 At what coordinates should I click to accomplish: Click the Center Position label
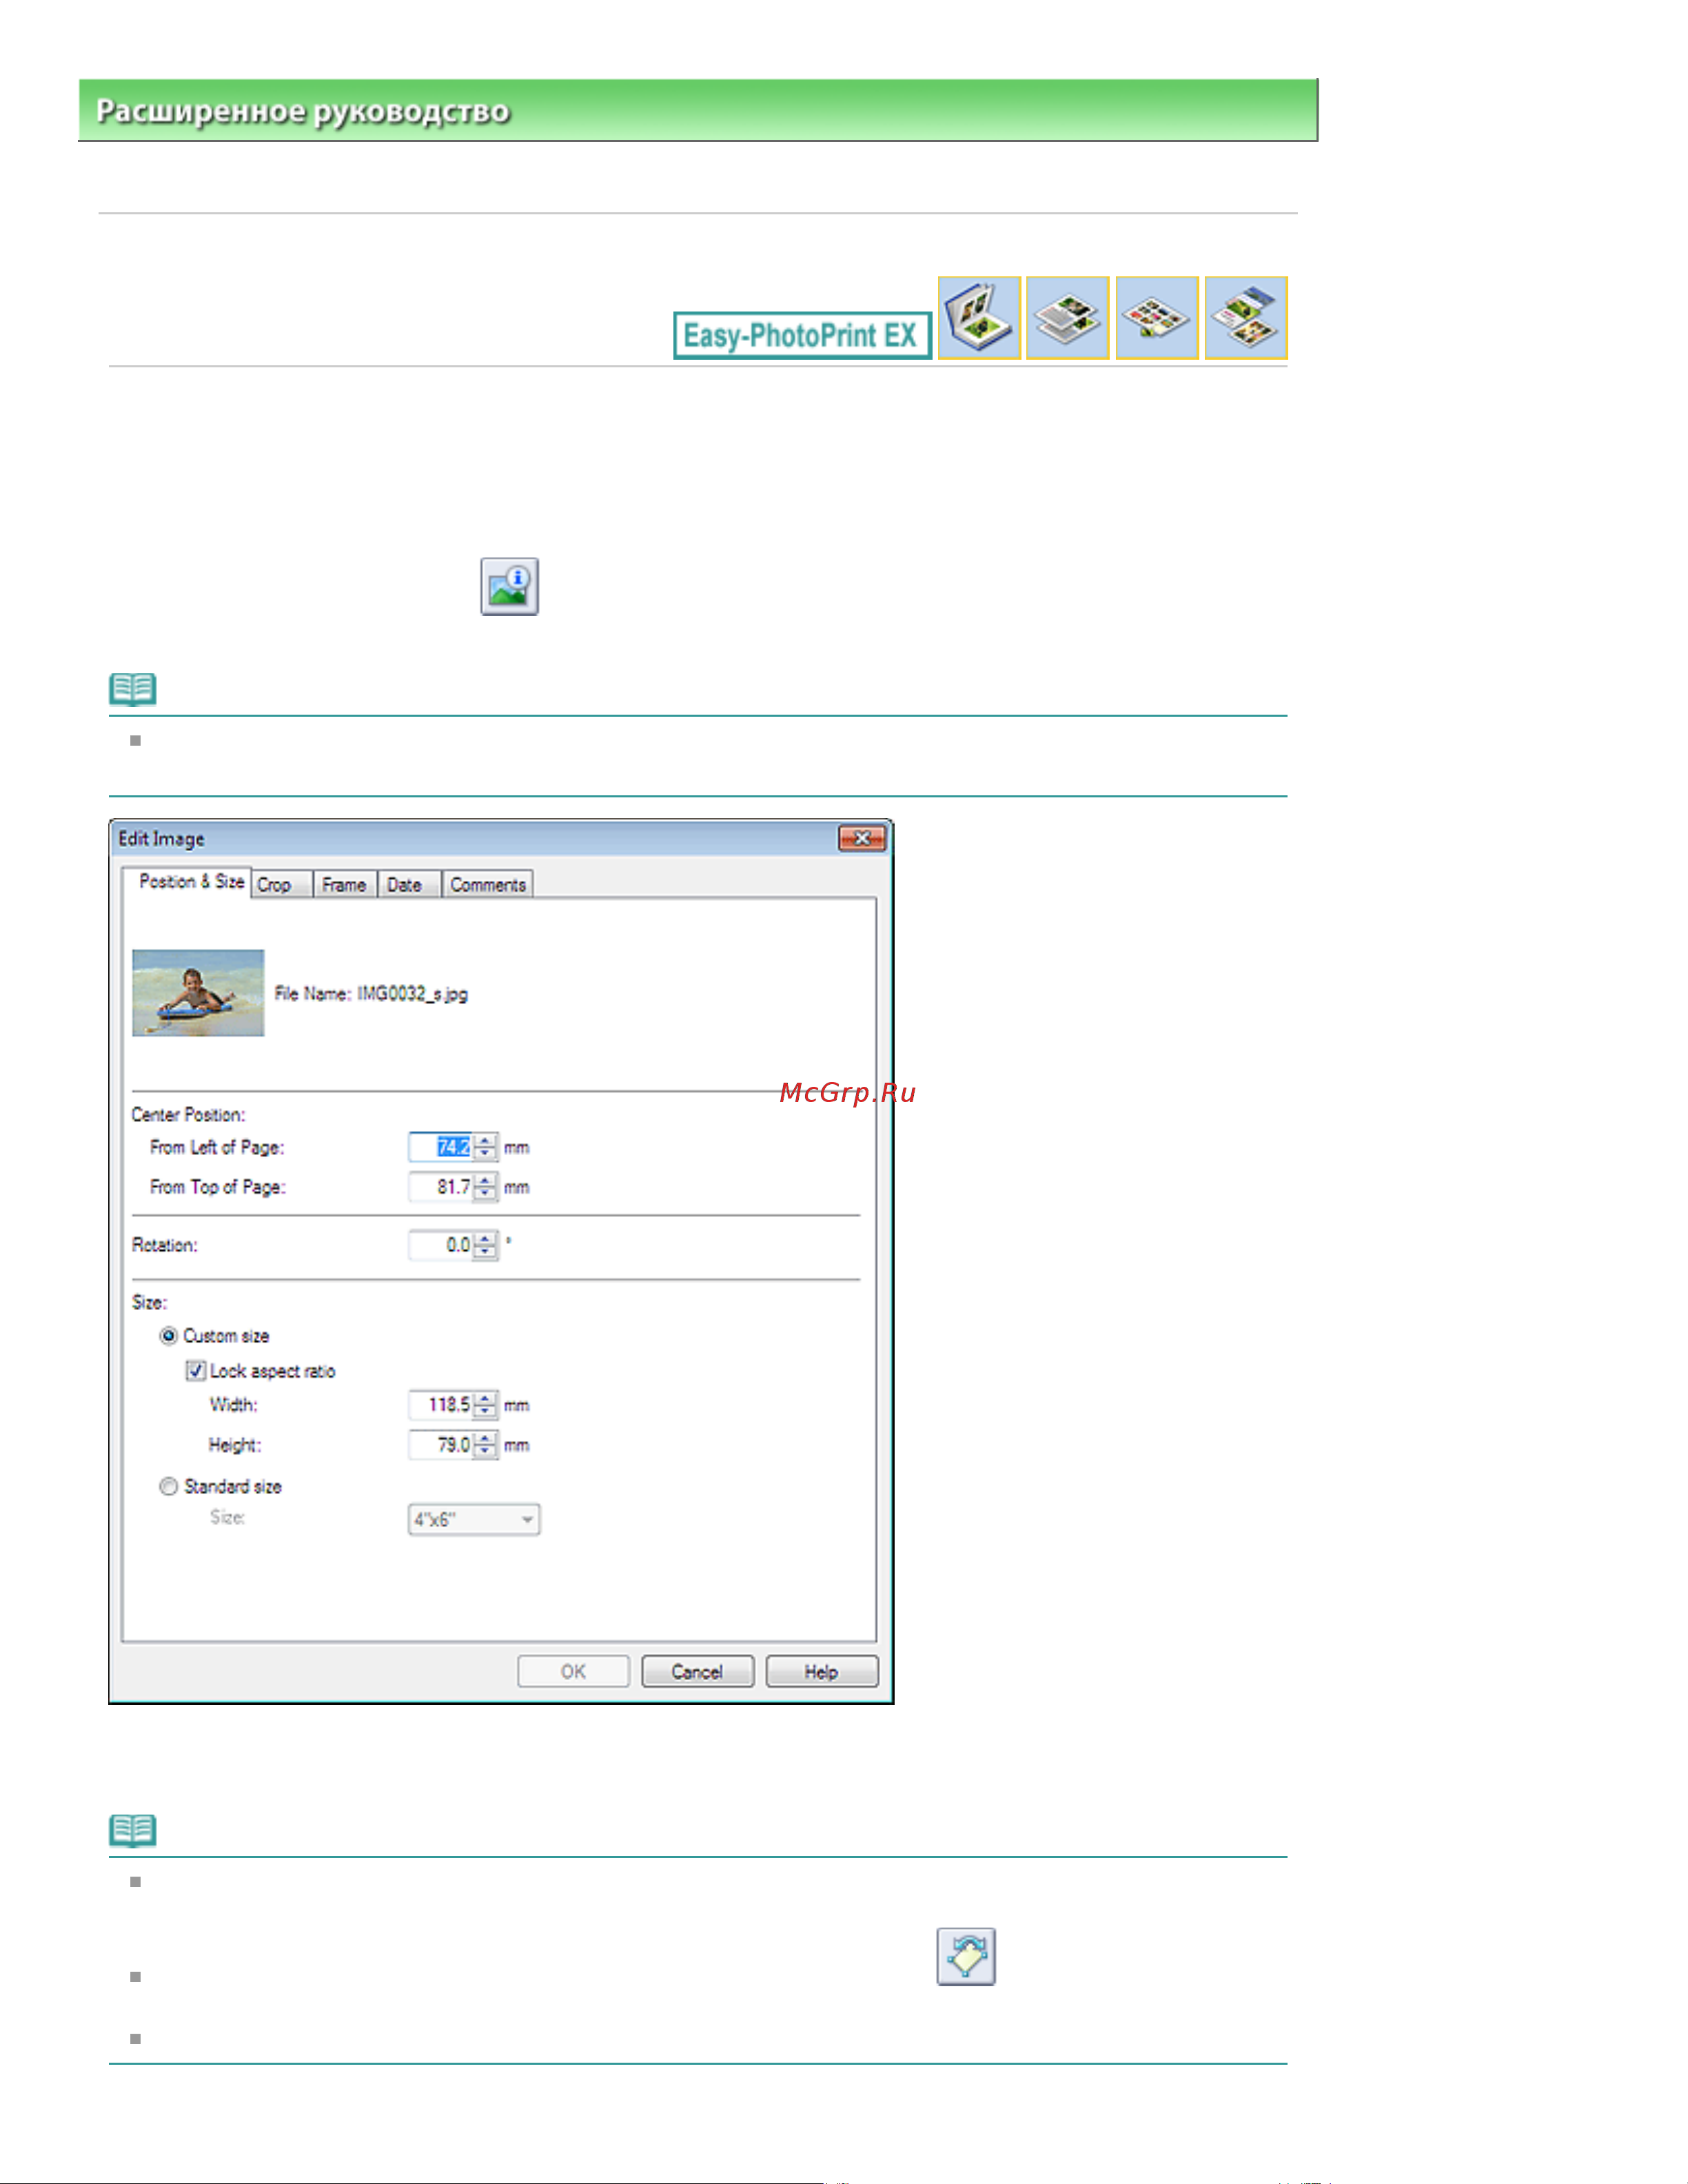point(188,1115)
